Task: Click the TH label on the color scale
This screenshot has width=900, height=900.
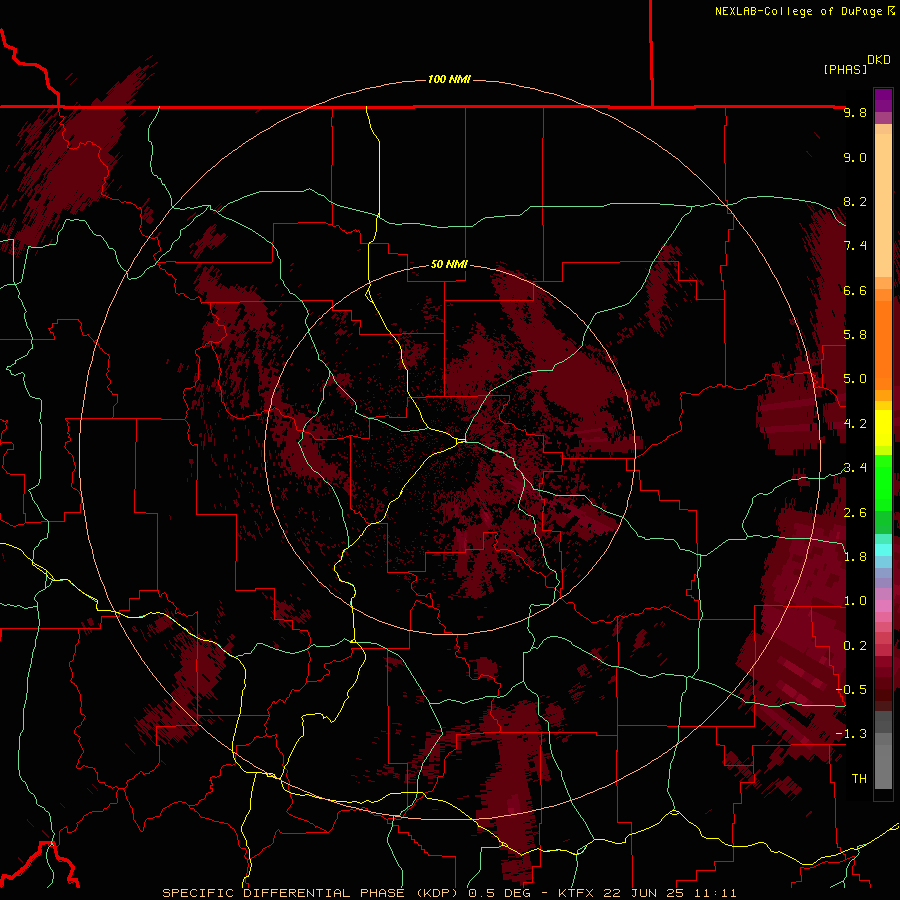Action: tap(859, 779)
